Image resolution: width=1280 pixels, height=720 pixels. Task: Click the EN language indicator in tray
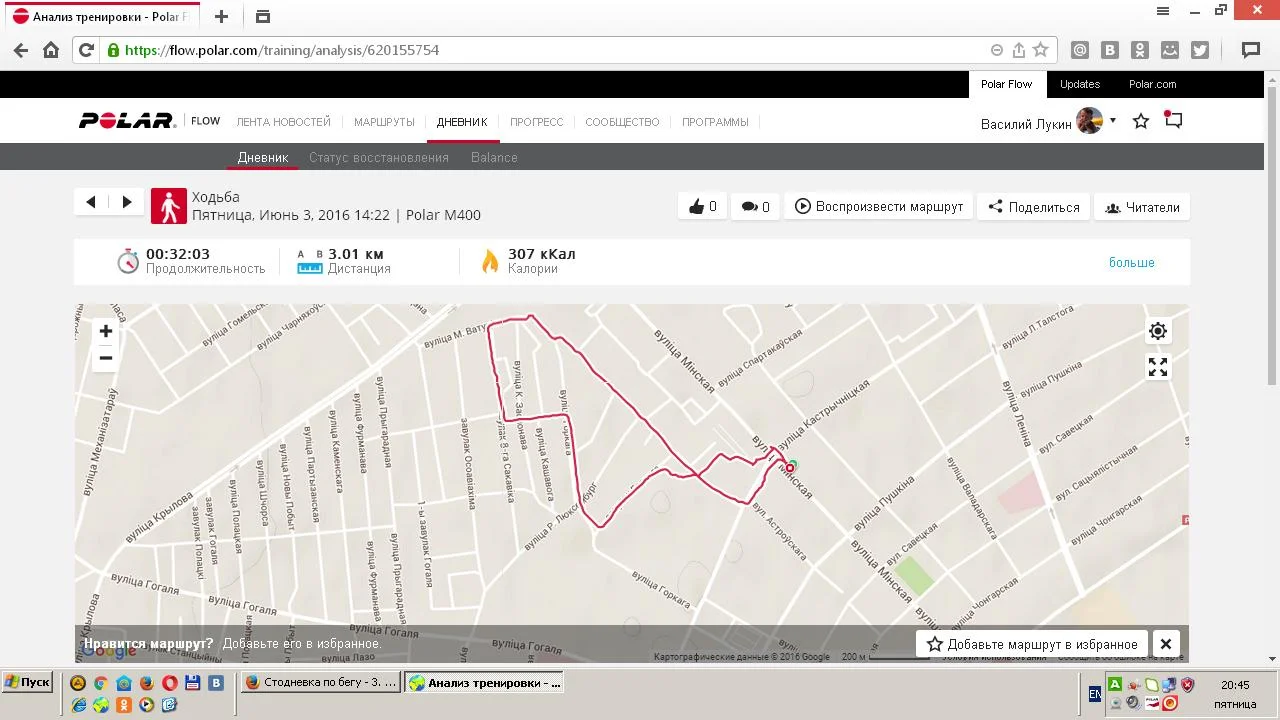point(1095,693)
